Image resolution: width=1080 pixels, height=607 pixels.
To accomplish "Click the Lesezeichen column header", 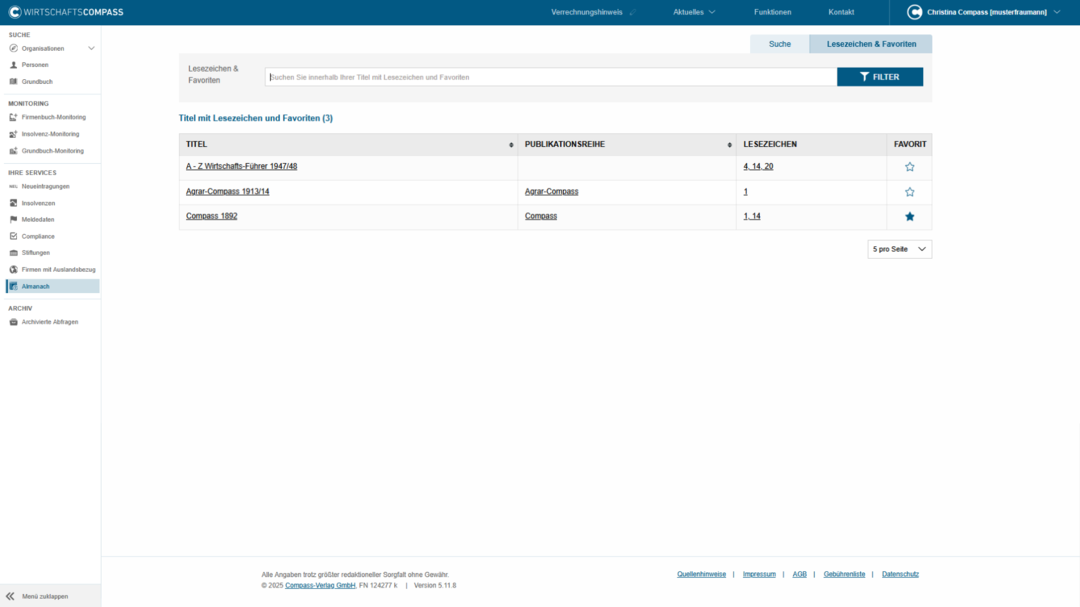I will [770, 144].
